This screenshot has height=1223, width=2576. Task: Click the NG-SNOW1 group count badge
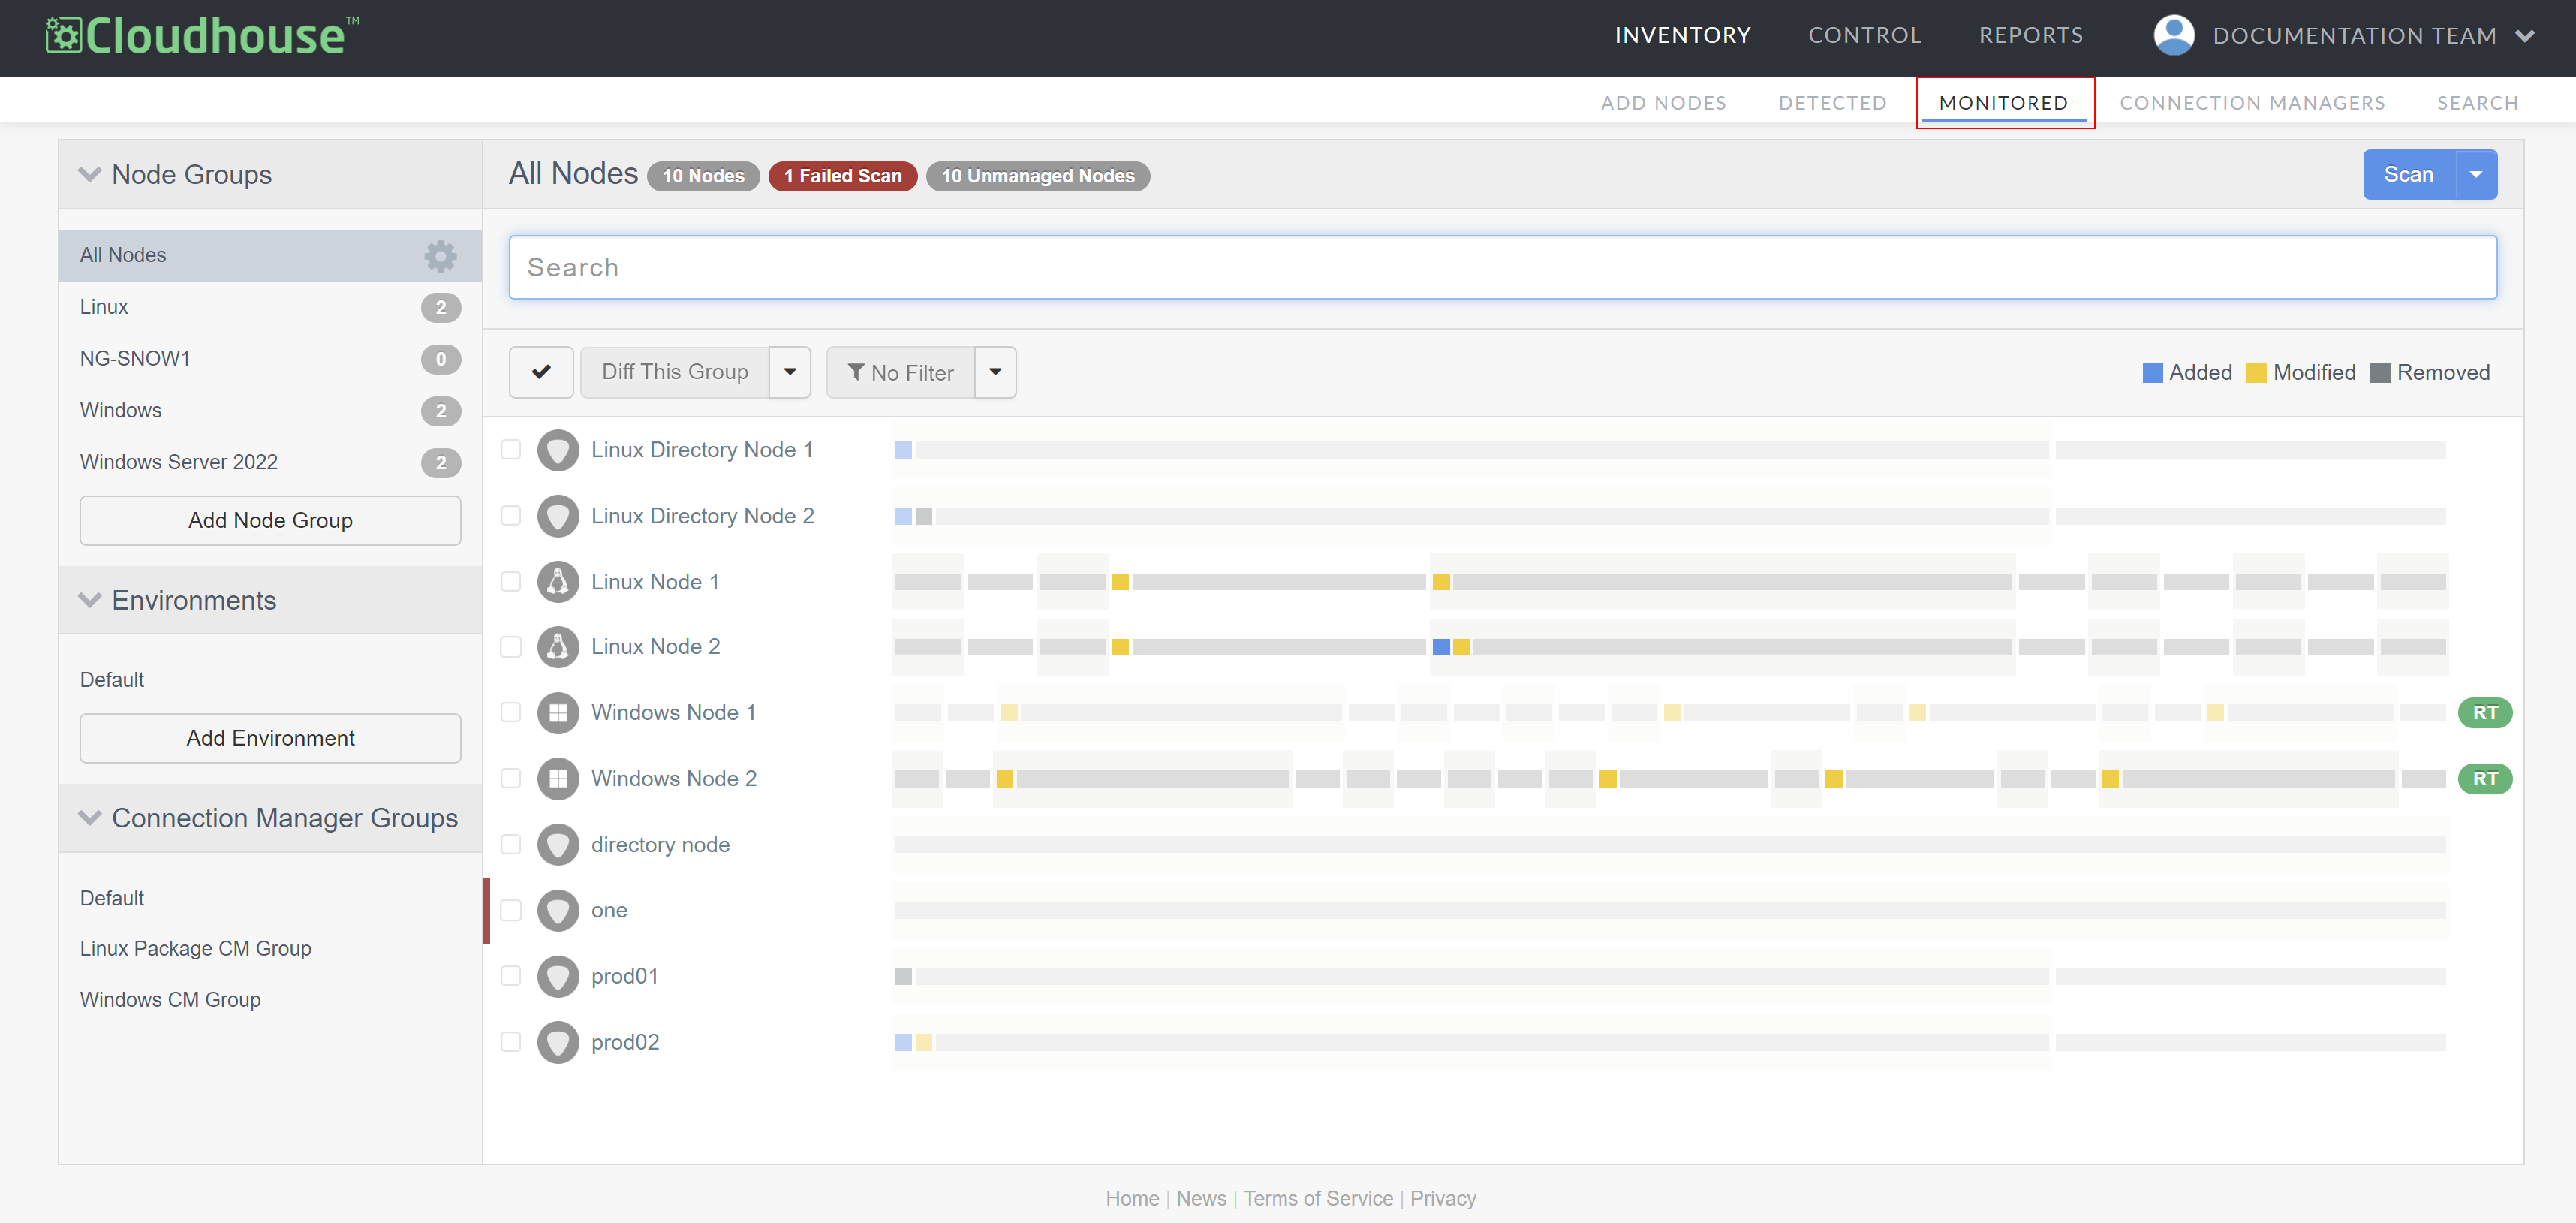click(441, 360)
